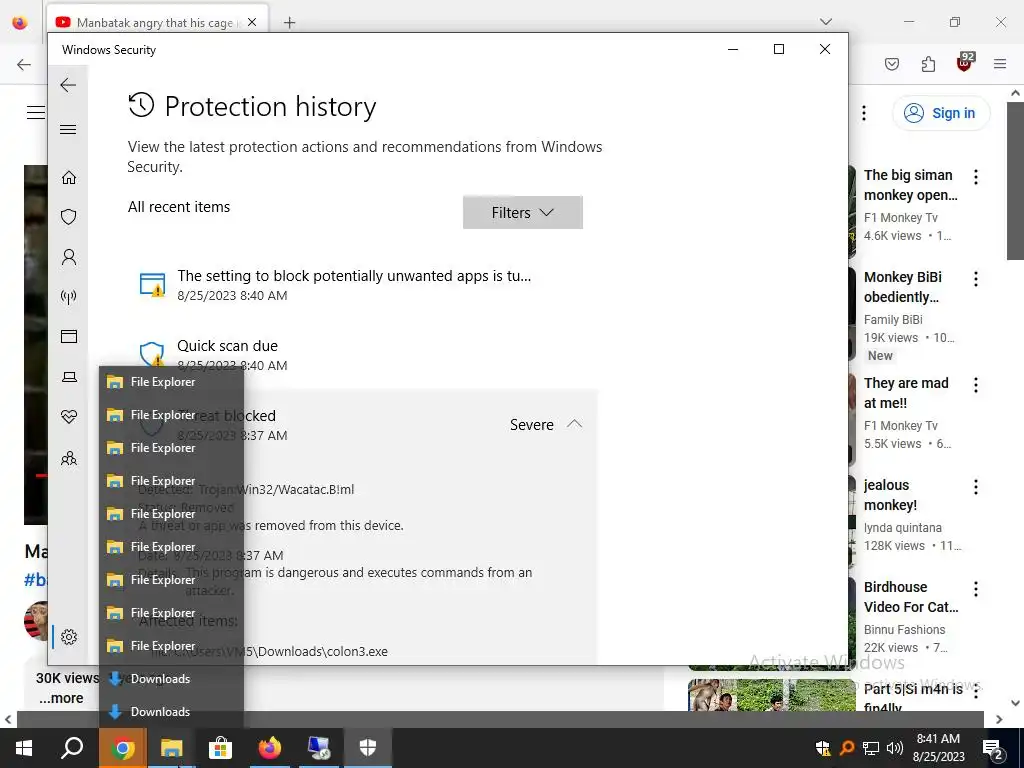Click Save to Pocket icon in Firefox
Viewport: 1024px width, 768px height.
(892, 64)
